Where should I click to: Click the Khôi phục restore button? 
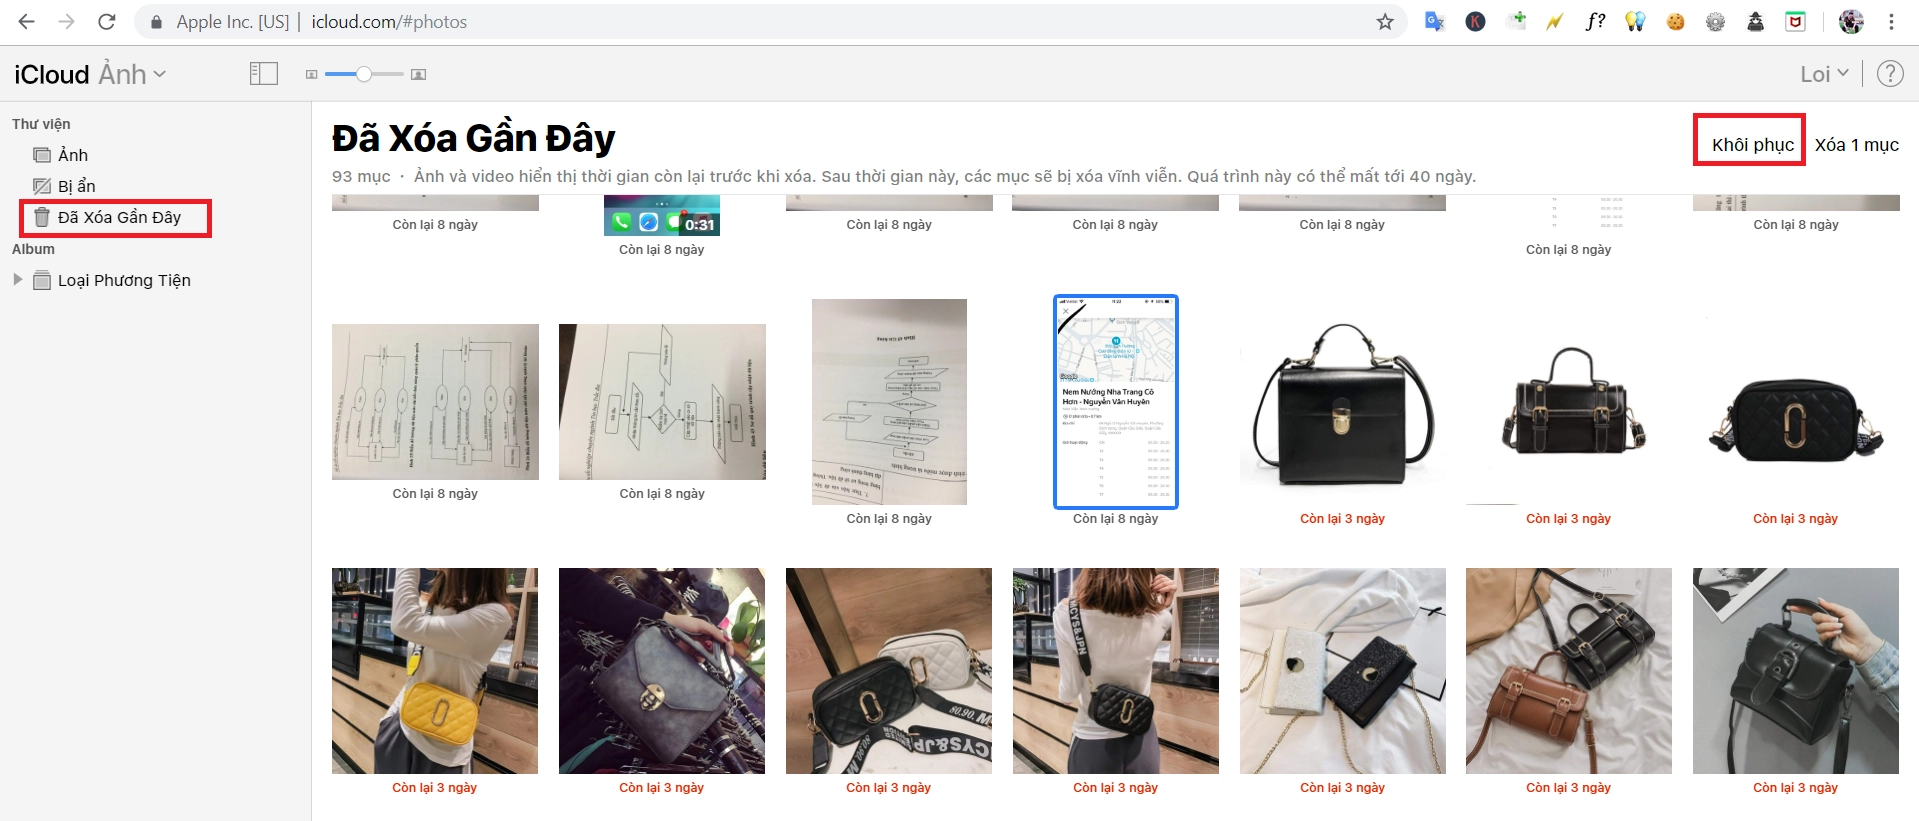(1752, 145)
